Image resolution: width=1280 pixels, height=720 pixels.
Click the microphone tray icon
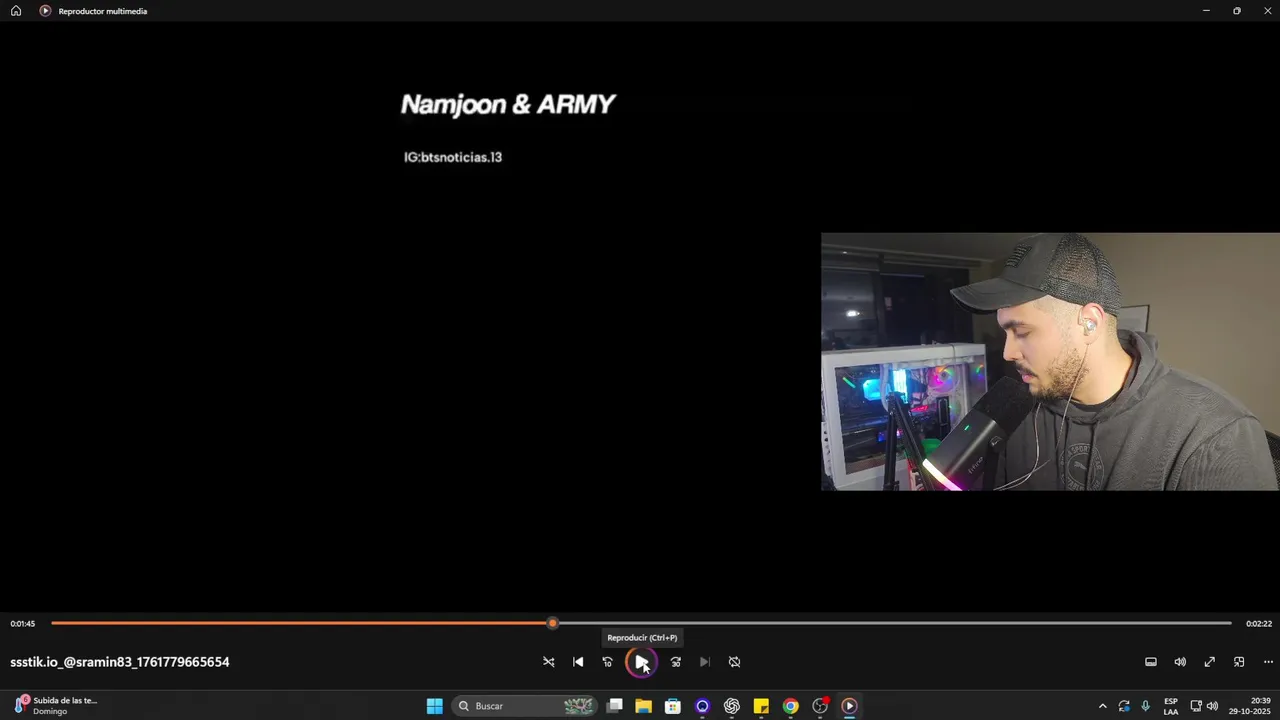point(1145,706)
